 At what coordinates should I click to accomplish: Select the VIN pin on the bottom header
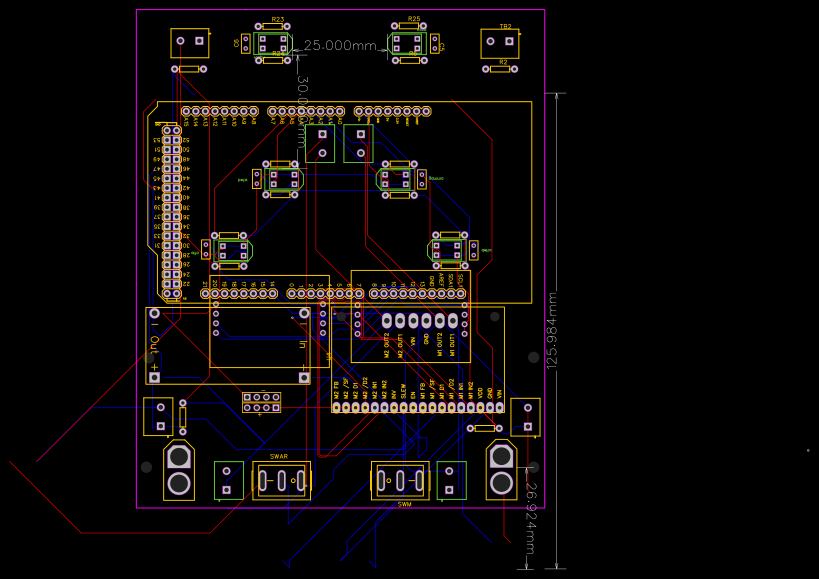click(x=499, y=408)
